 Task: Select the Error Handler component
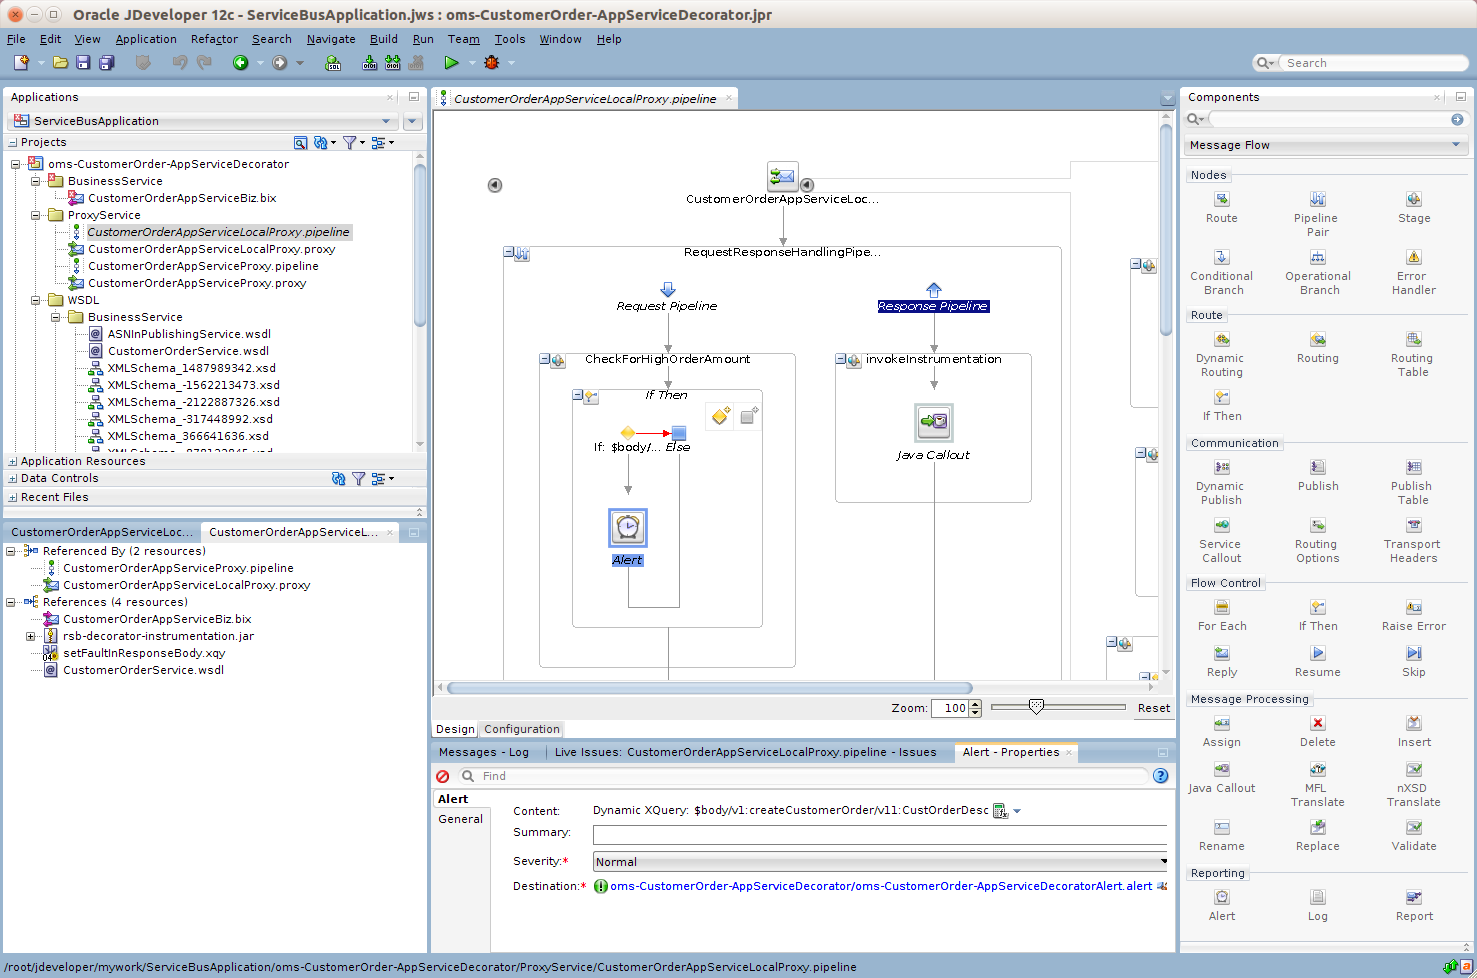tap(1413, 272)
